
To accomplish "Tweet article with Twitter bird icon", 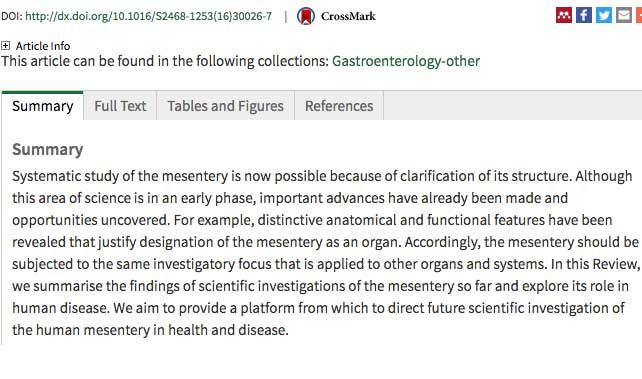I will point(604,16).
